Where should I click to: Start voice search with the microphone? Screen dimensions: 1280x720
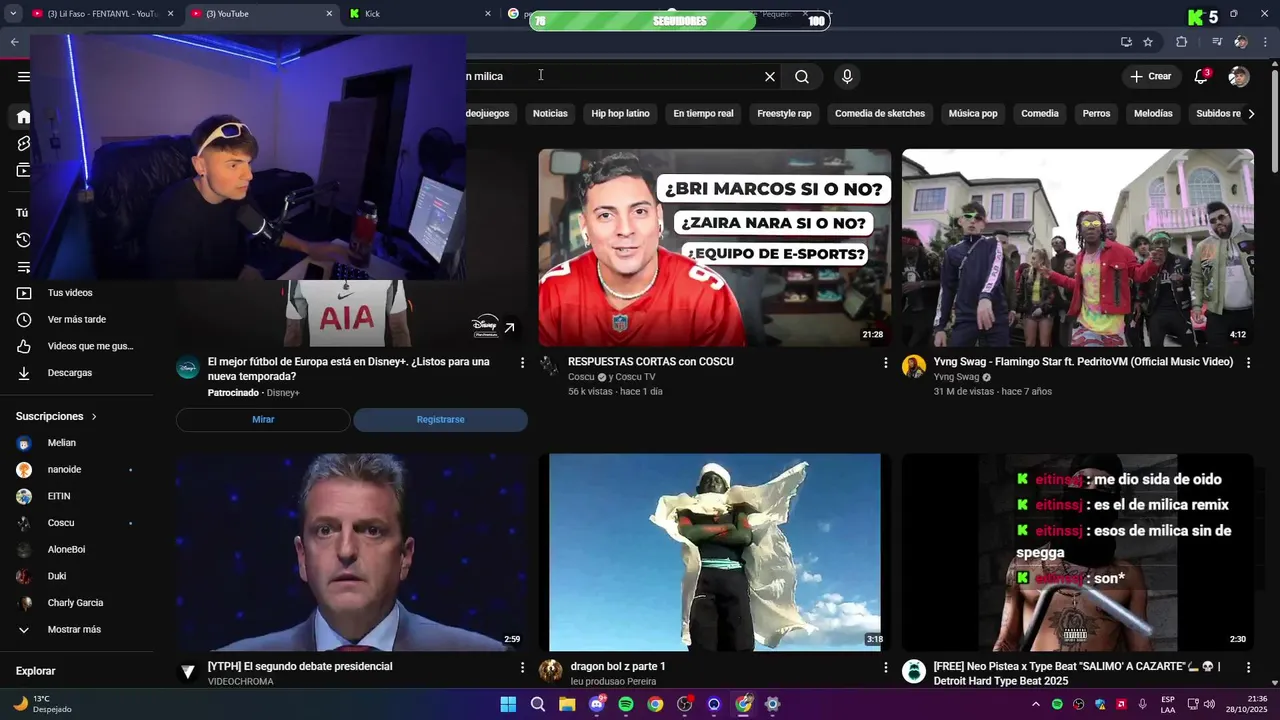click(847, 76)
